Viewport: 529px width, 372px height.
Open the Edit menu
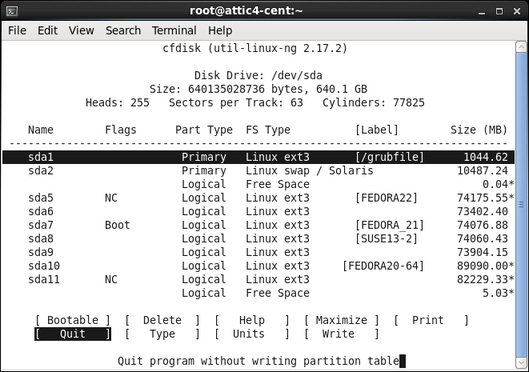(x=48, y=31)
